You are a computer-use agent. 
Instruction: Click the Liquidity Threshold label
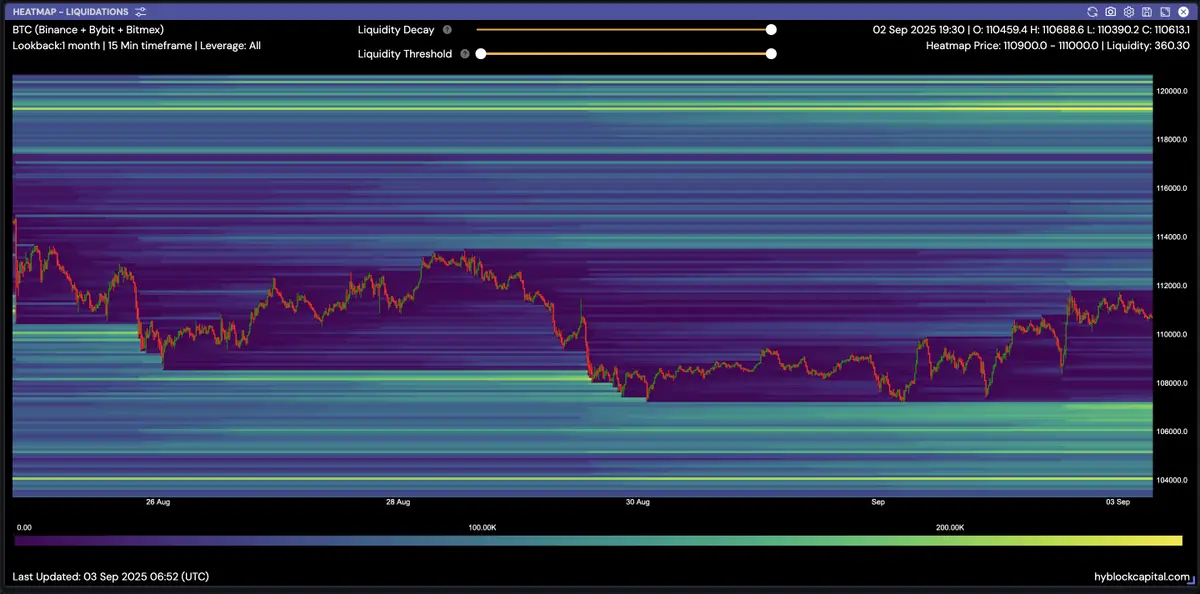point(405,54)
